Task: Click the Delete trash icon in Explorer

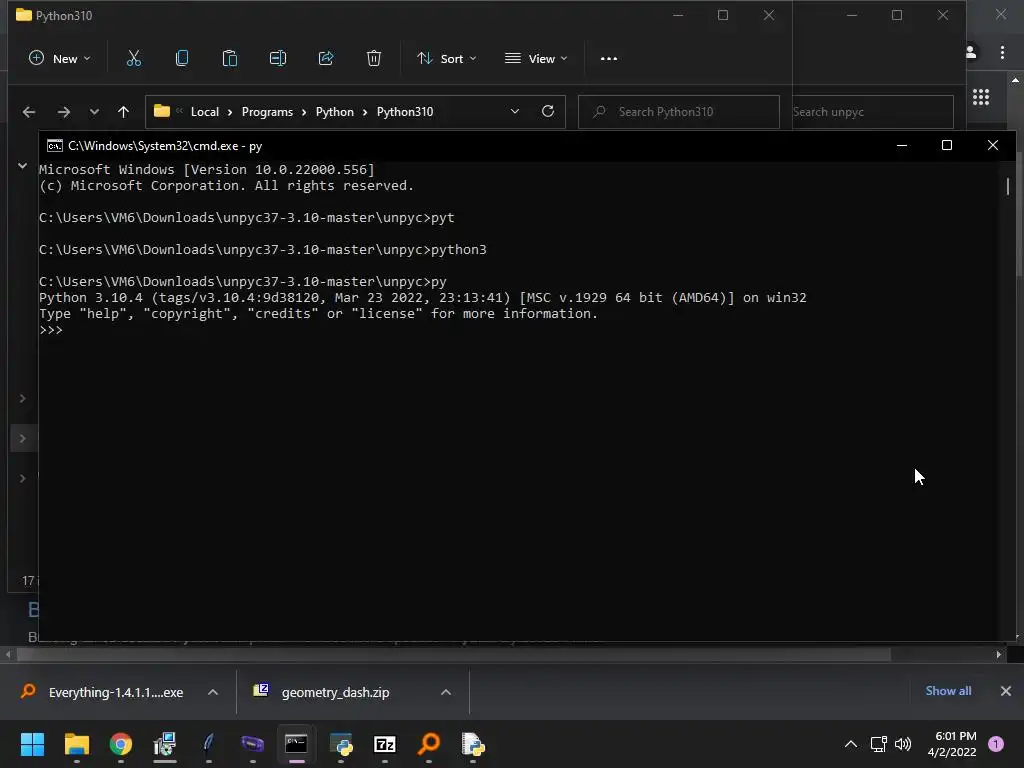Action: click(374, 58)
